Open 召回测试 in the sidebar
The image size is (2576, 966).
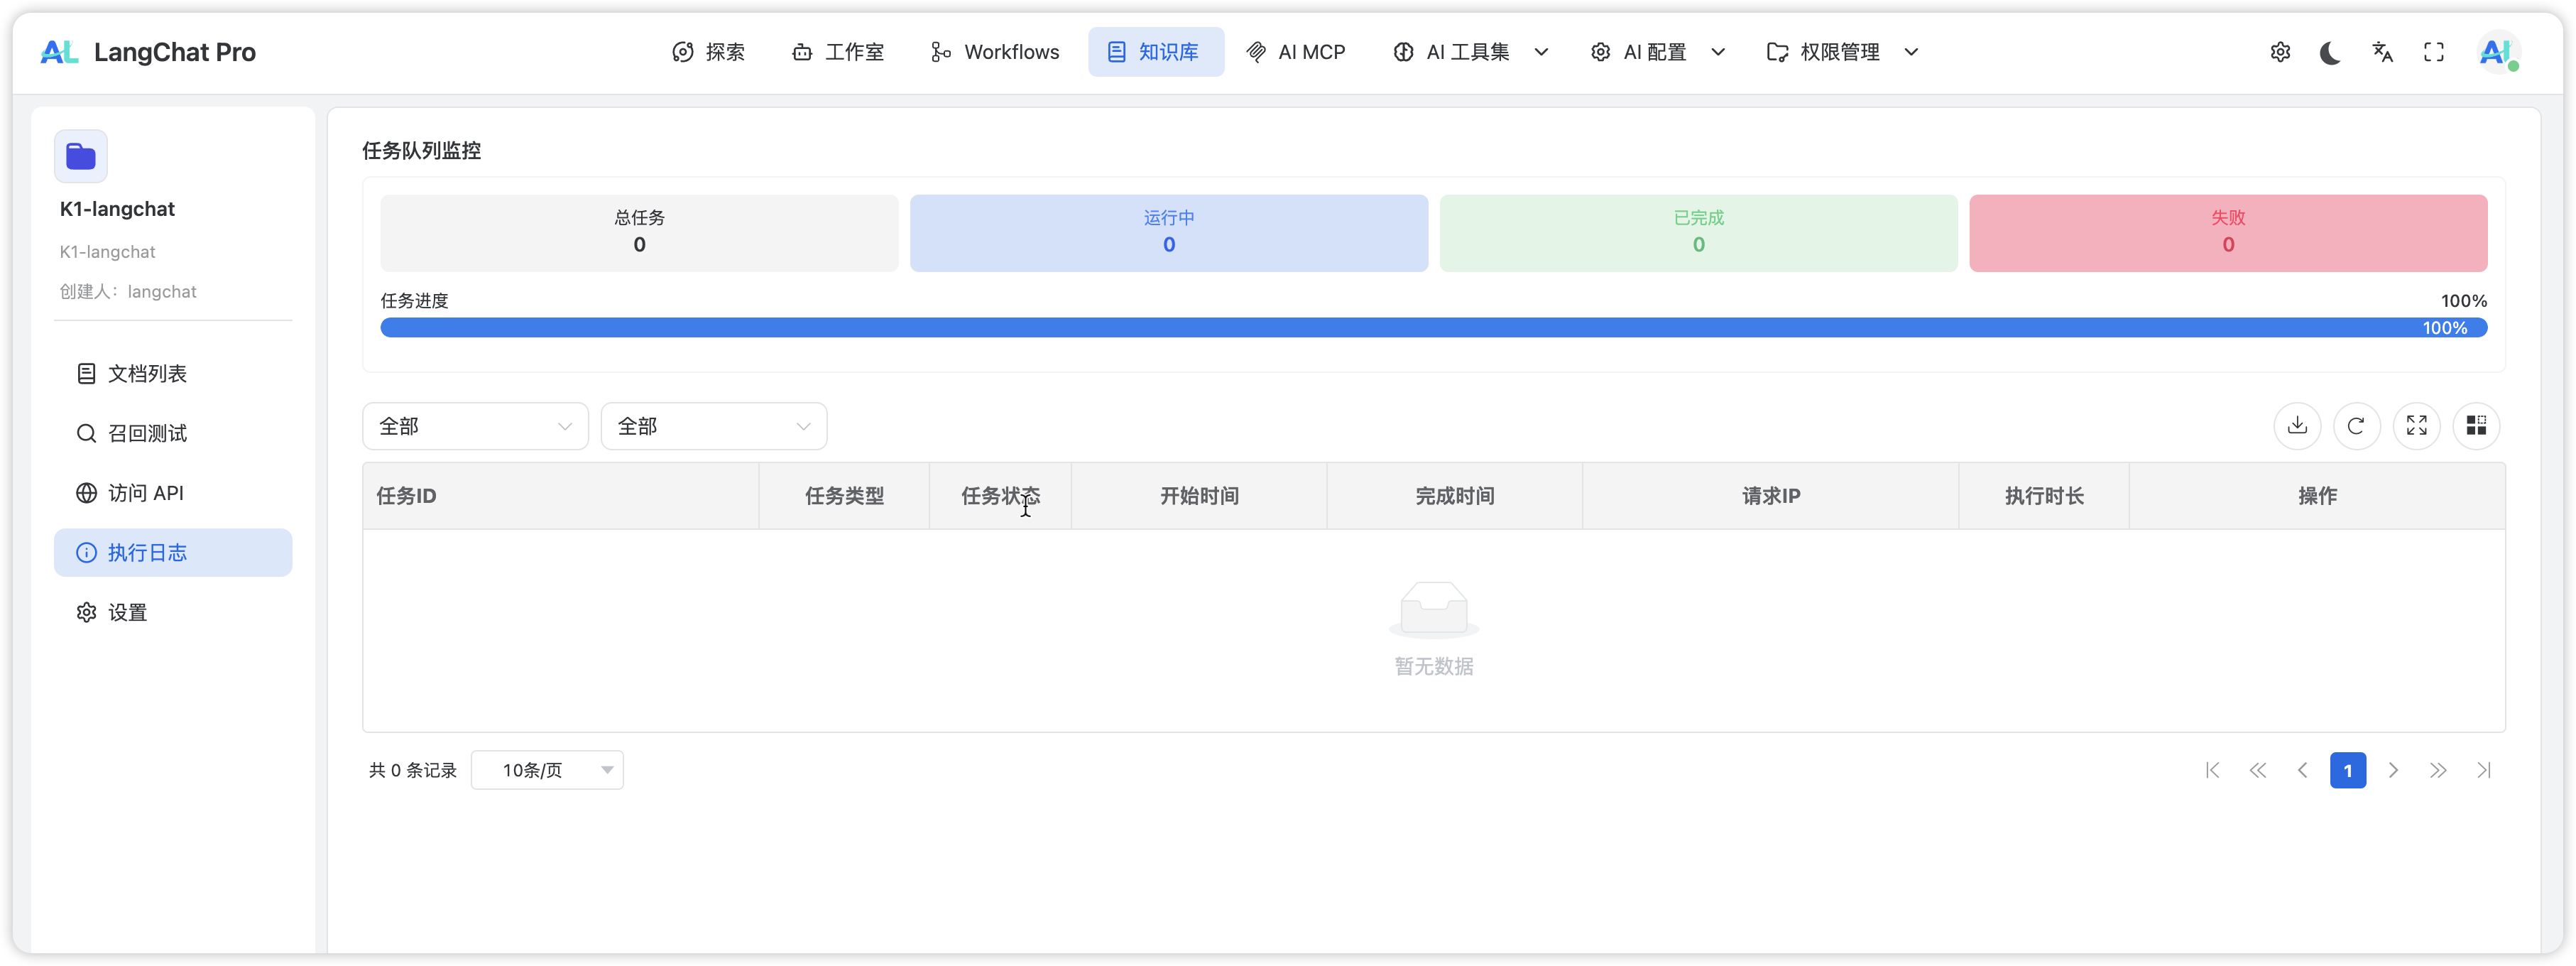147,433
